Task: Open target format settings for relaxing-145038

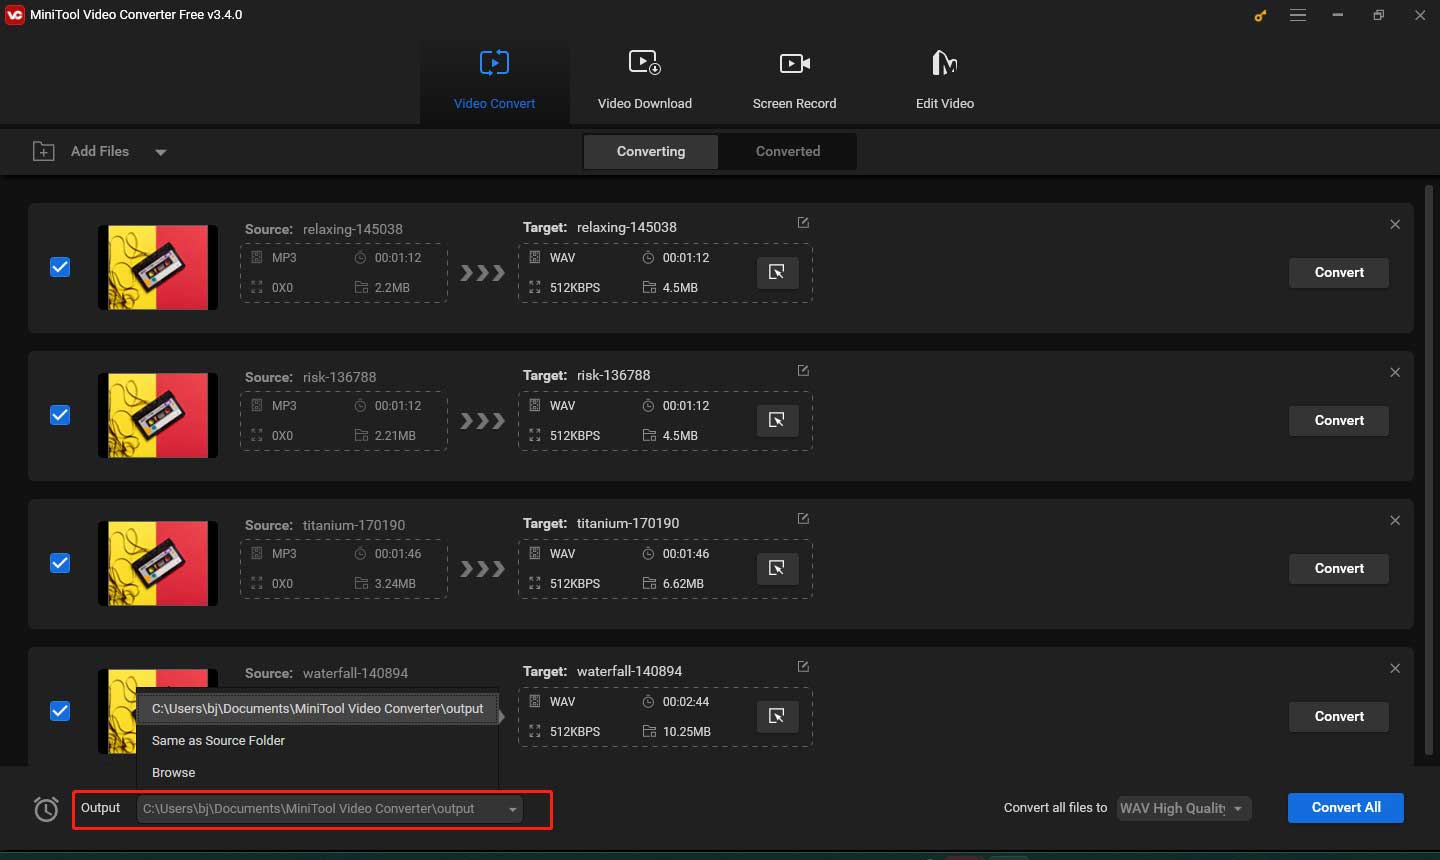Action: point(777,272)
